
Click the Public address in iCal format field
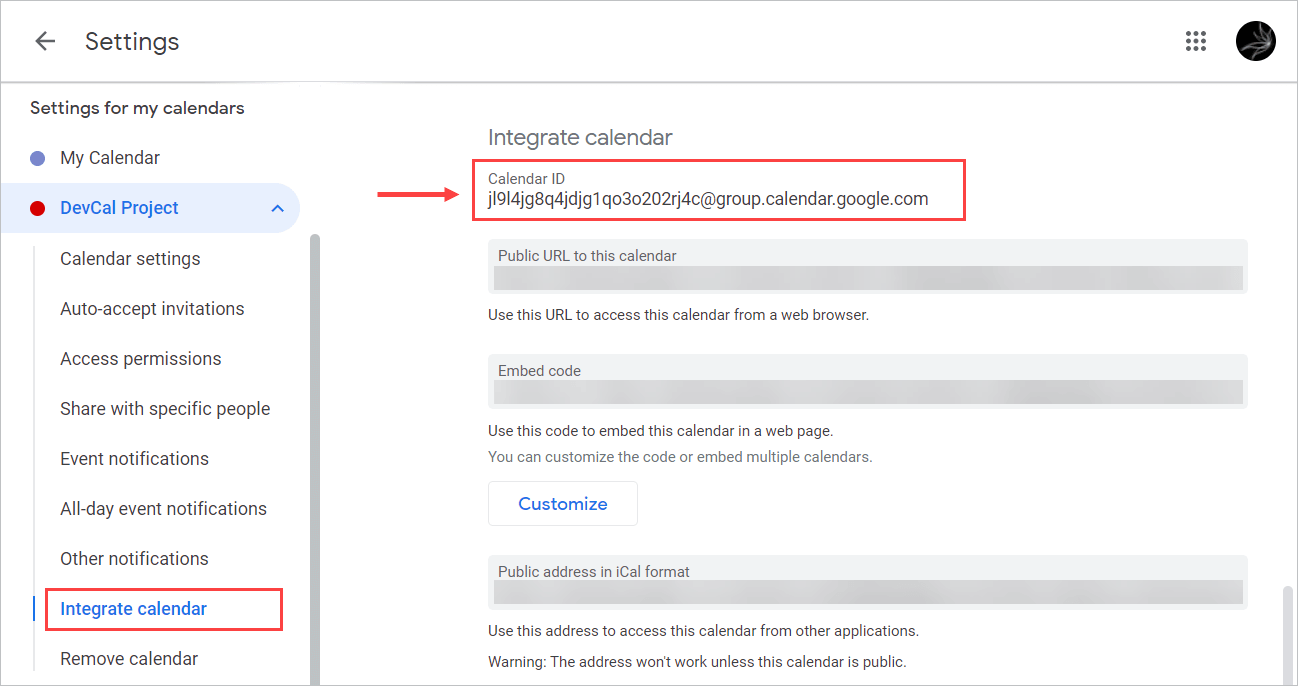[x=868, y=582]
